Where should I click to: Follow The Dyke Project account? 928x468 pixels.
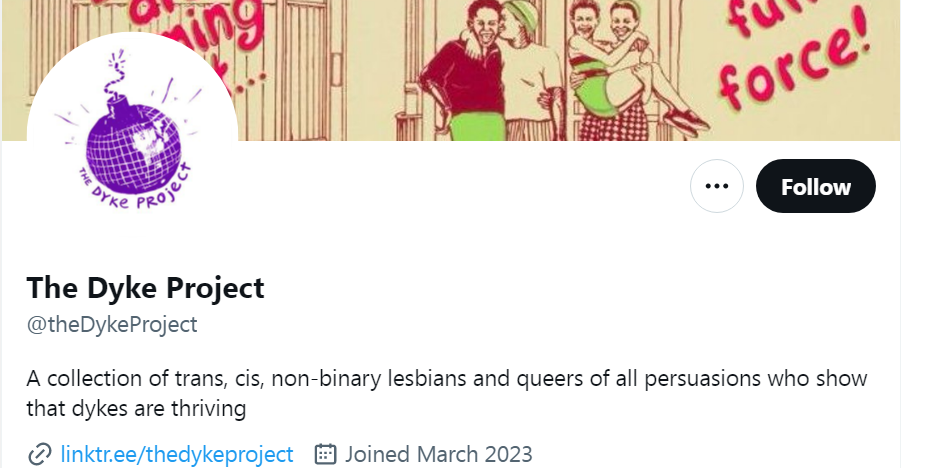[x=815, y=187]
